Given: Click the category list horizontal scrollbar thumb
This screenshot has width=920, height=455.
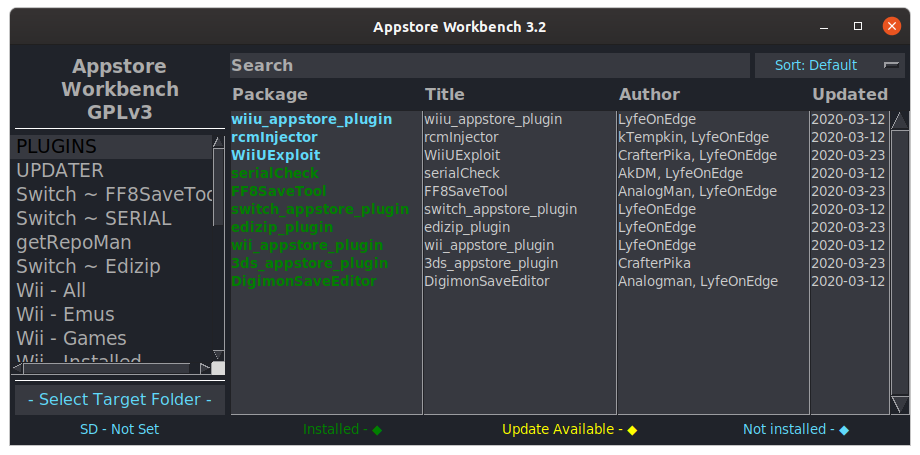Looking at the screenshot, I should (x=107, y=369).
